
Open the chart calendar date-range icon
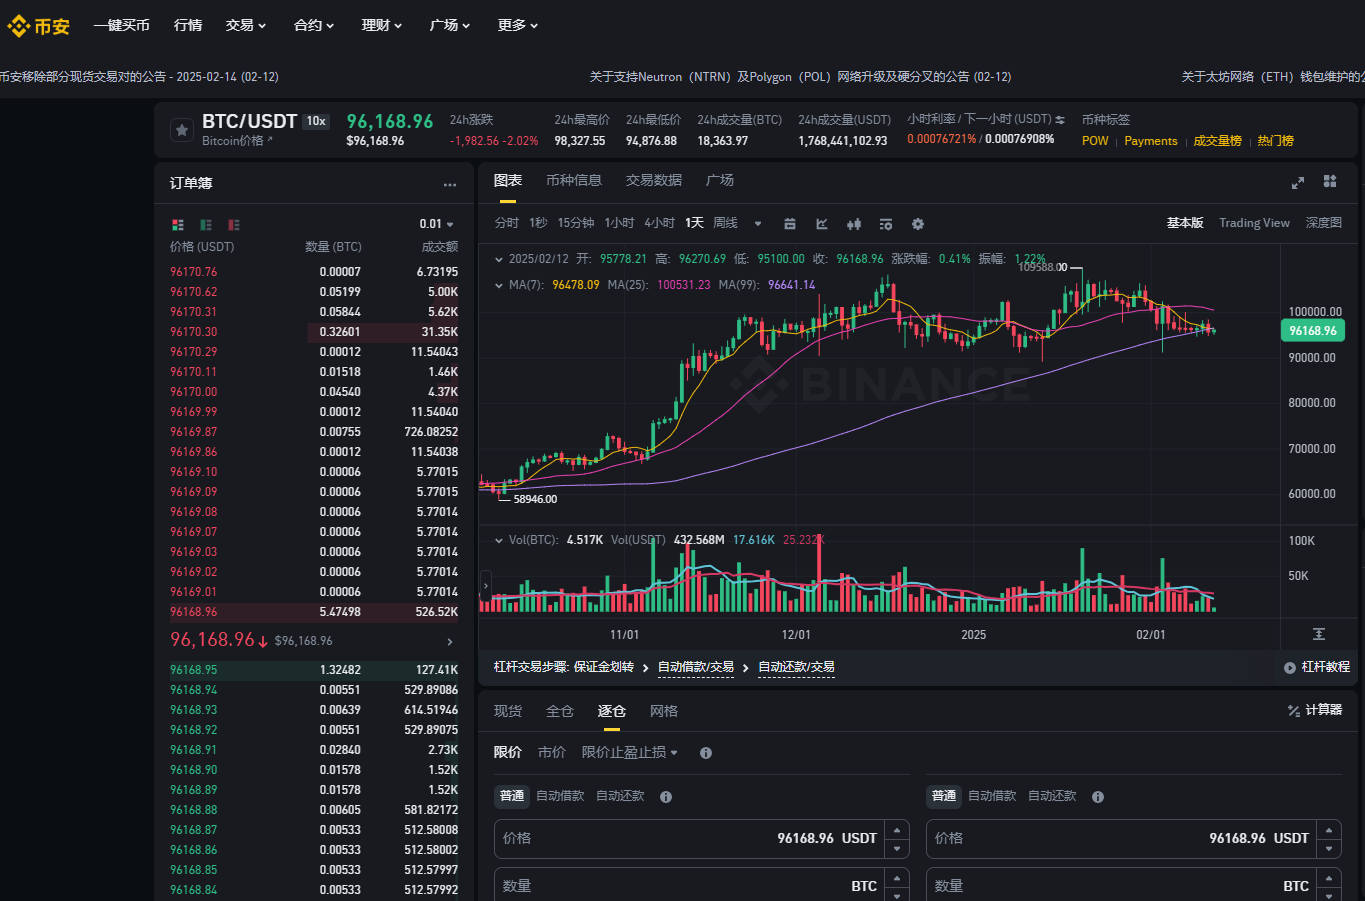[790, 224]
